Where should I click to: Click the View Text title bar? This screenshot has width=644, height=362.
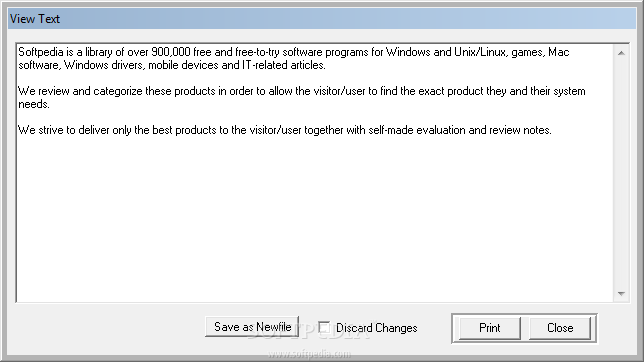(322, 18)
